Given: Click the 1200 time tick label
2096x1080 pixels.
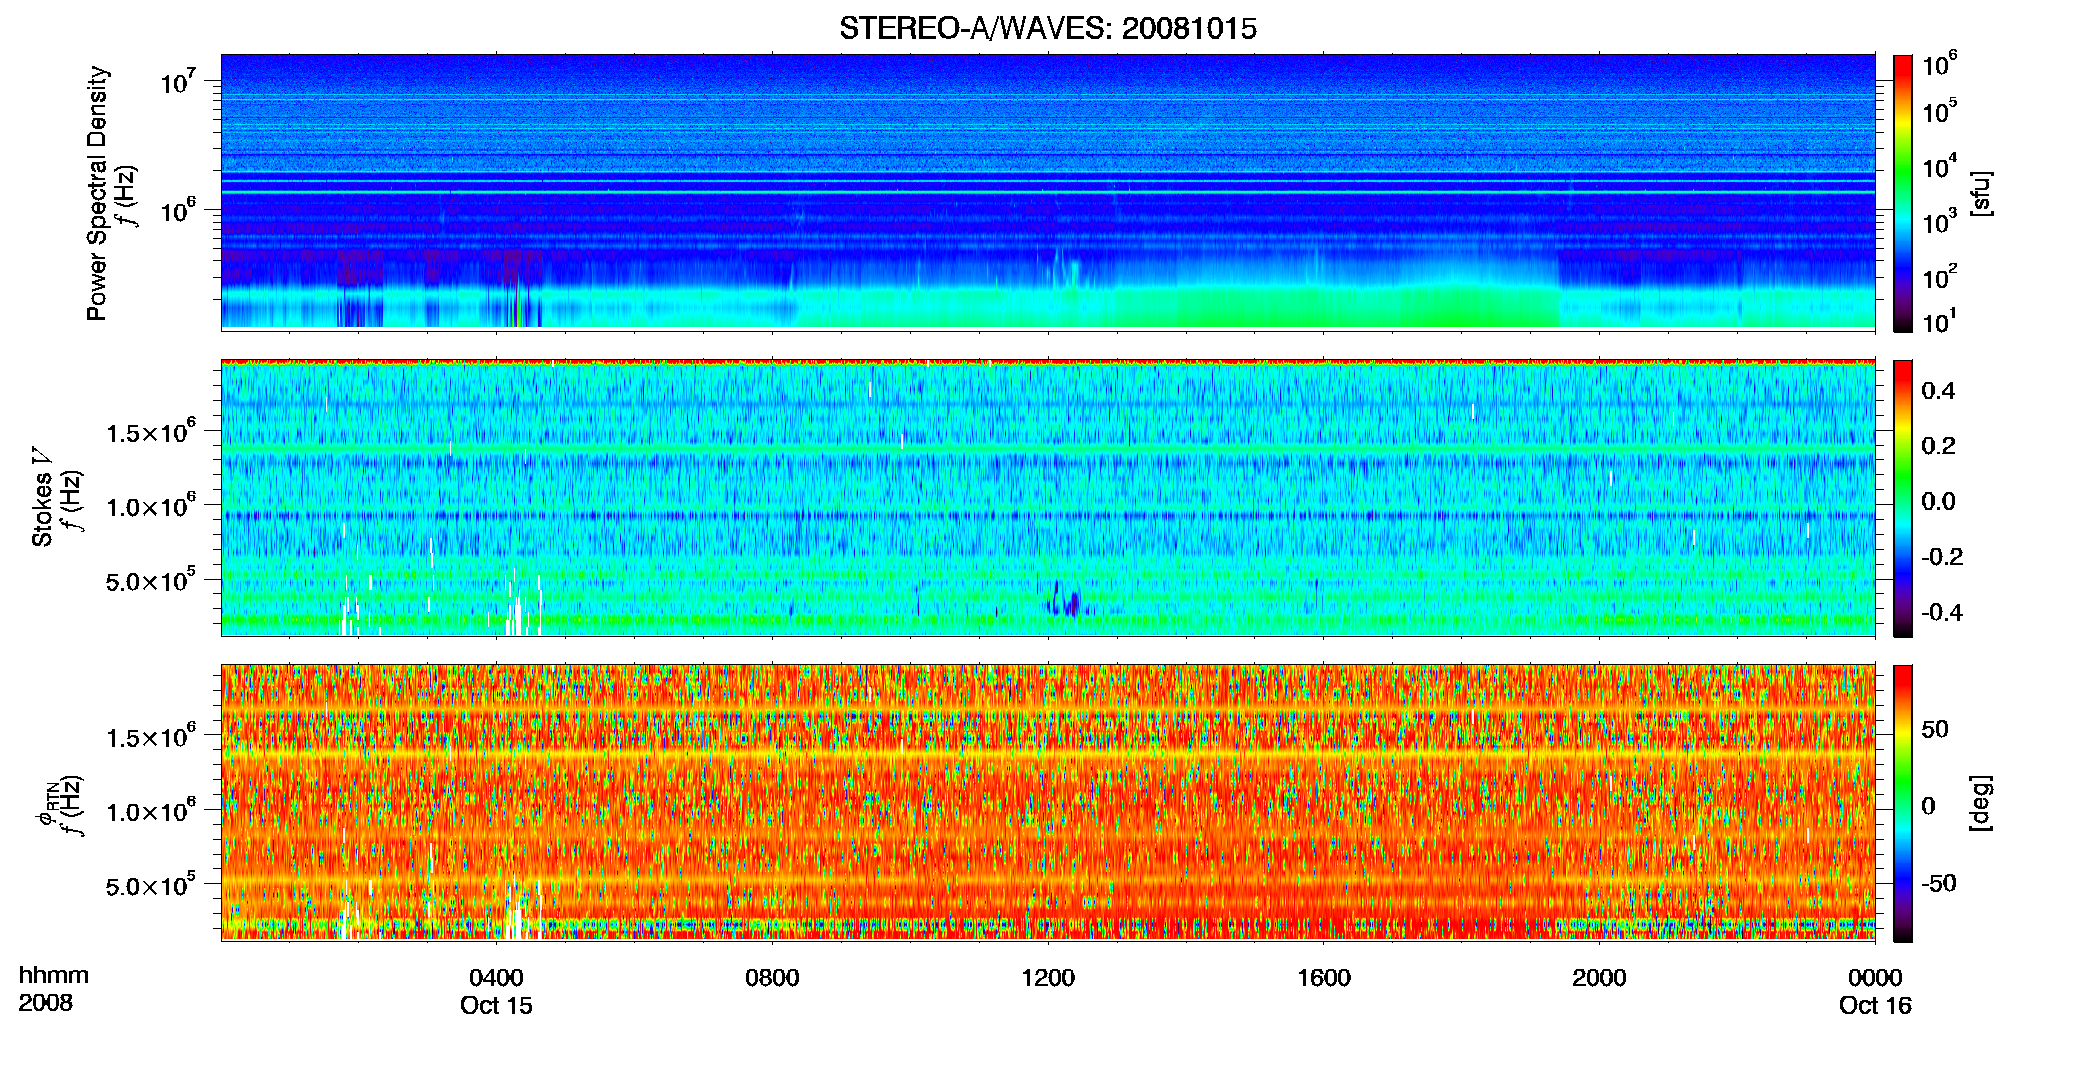Looking at the screenshot, I should (1048, 978).
